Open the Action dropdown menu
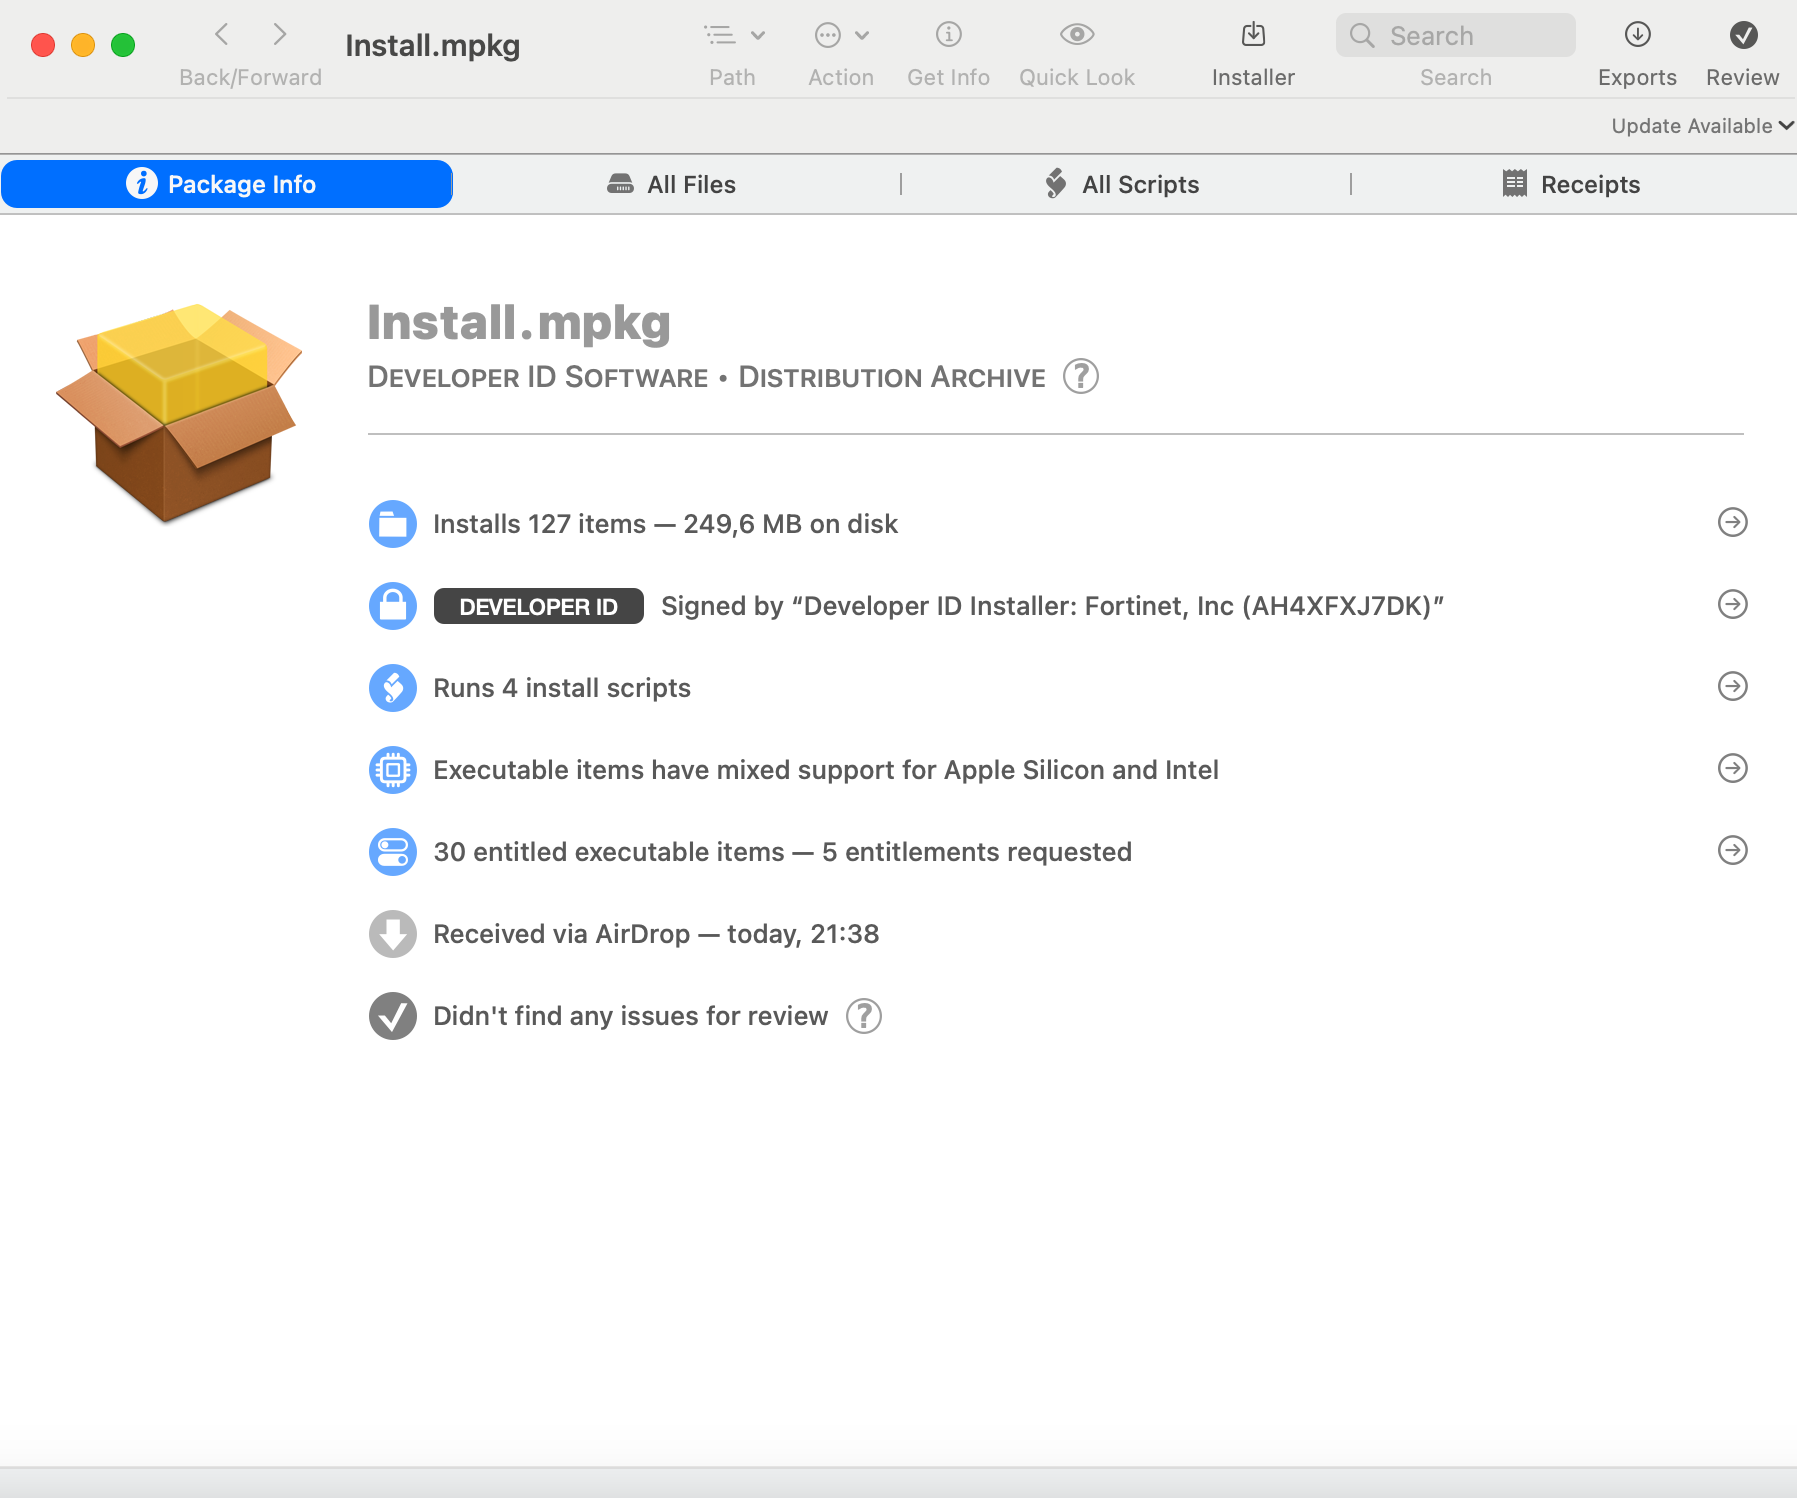Viewport: 1797px width, 1498px height. (x=841, y=36)
